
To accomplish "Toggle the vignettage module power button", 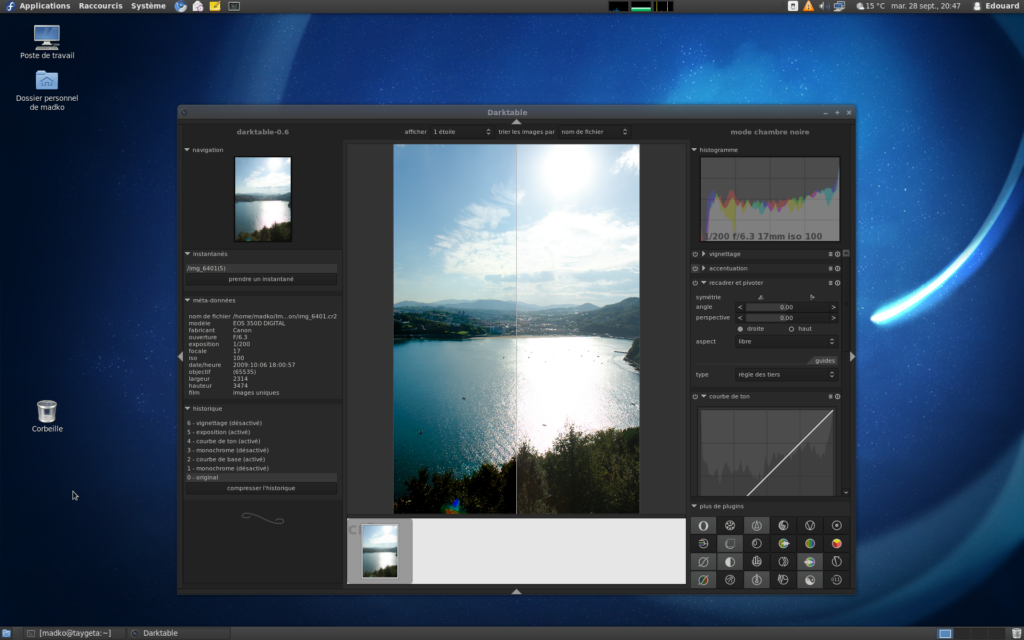I will point(695,254).
